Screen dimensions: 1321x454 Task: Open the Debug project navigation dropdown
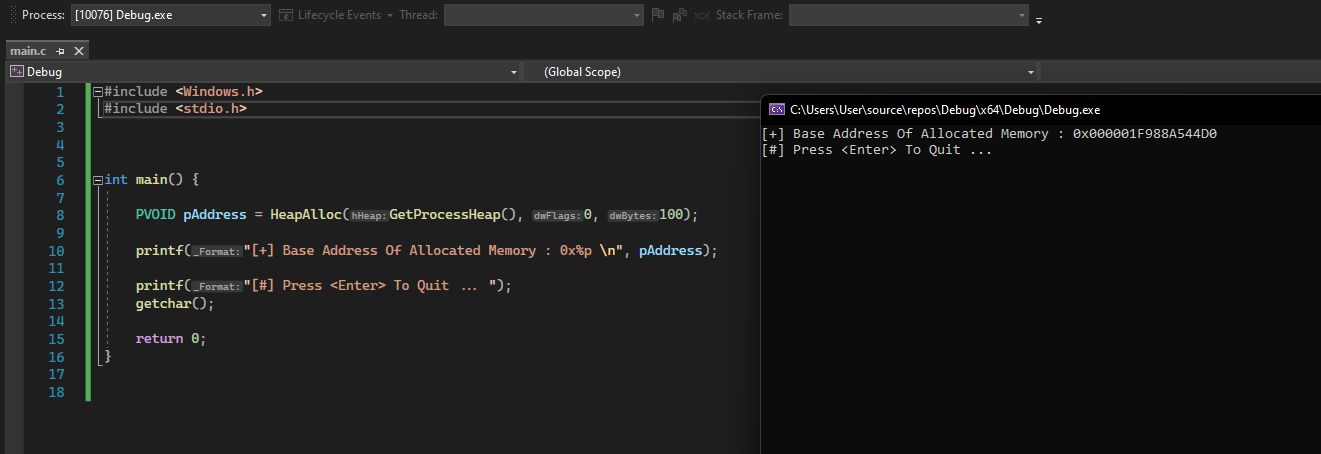(x=264, y=72)
